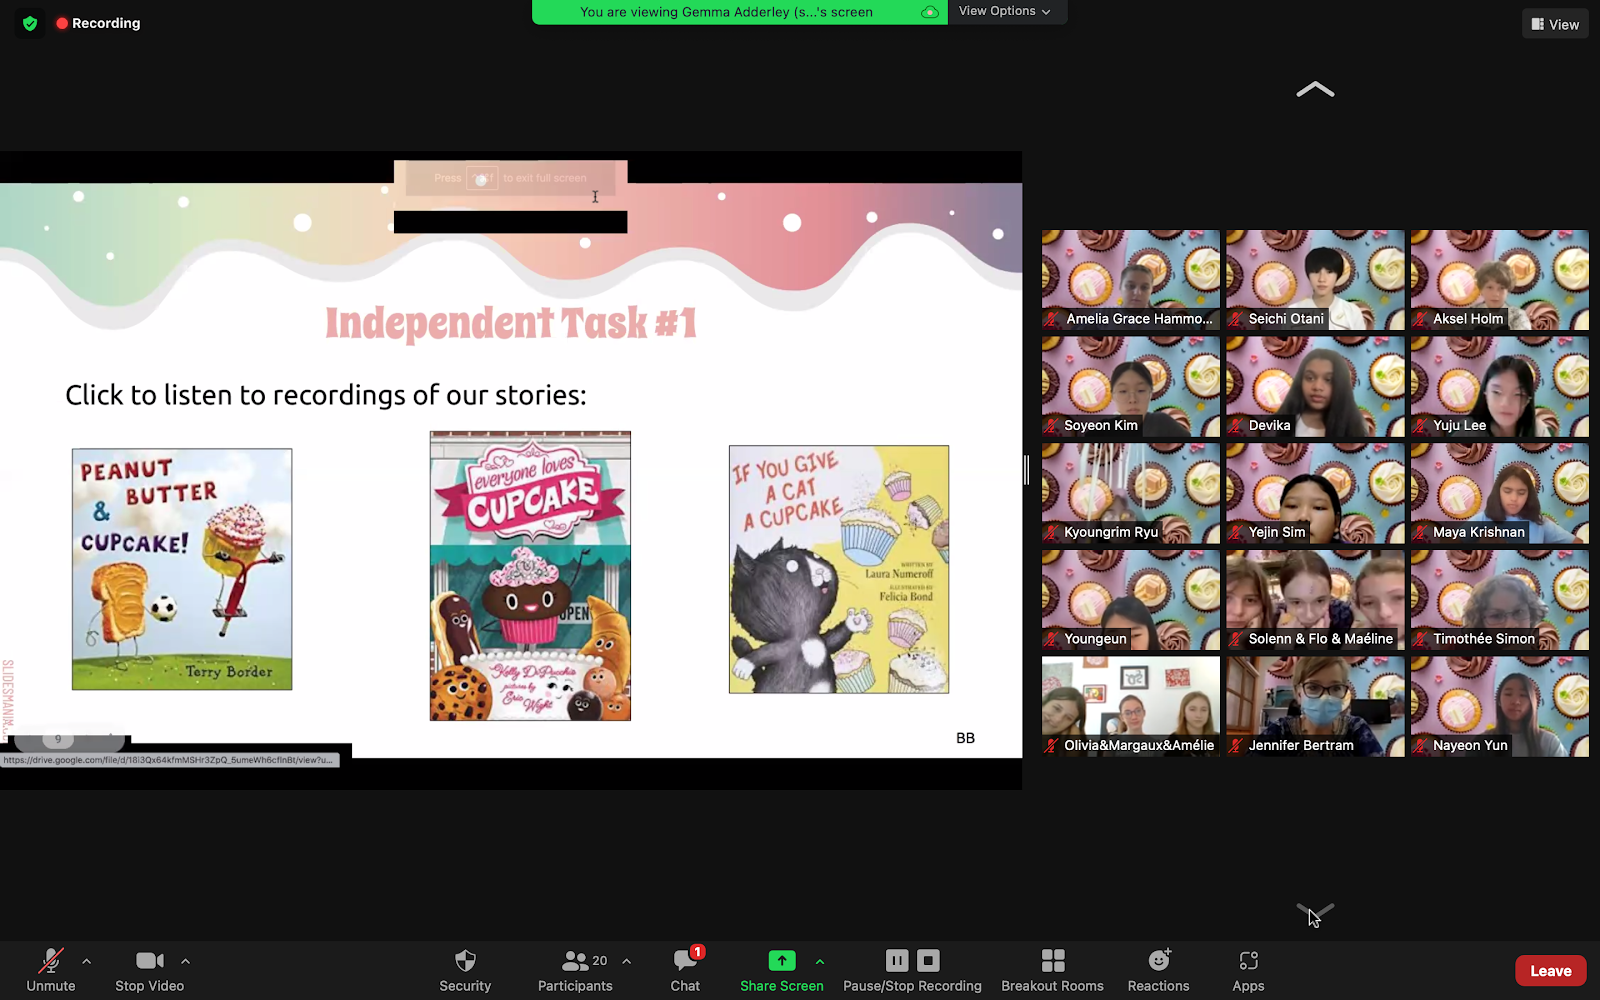The image size is (1600, 1000).
Task: Open the View Options dropdown
Action: point(1005,11)
